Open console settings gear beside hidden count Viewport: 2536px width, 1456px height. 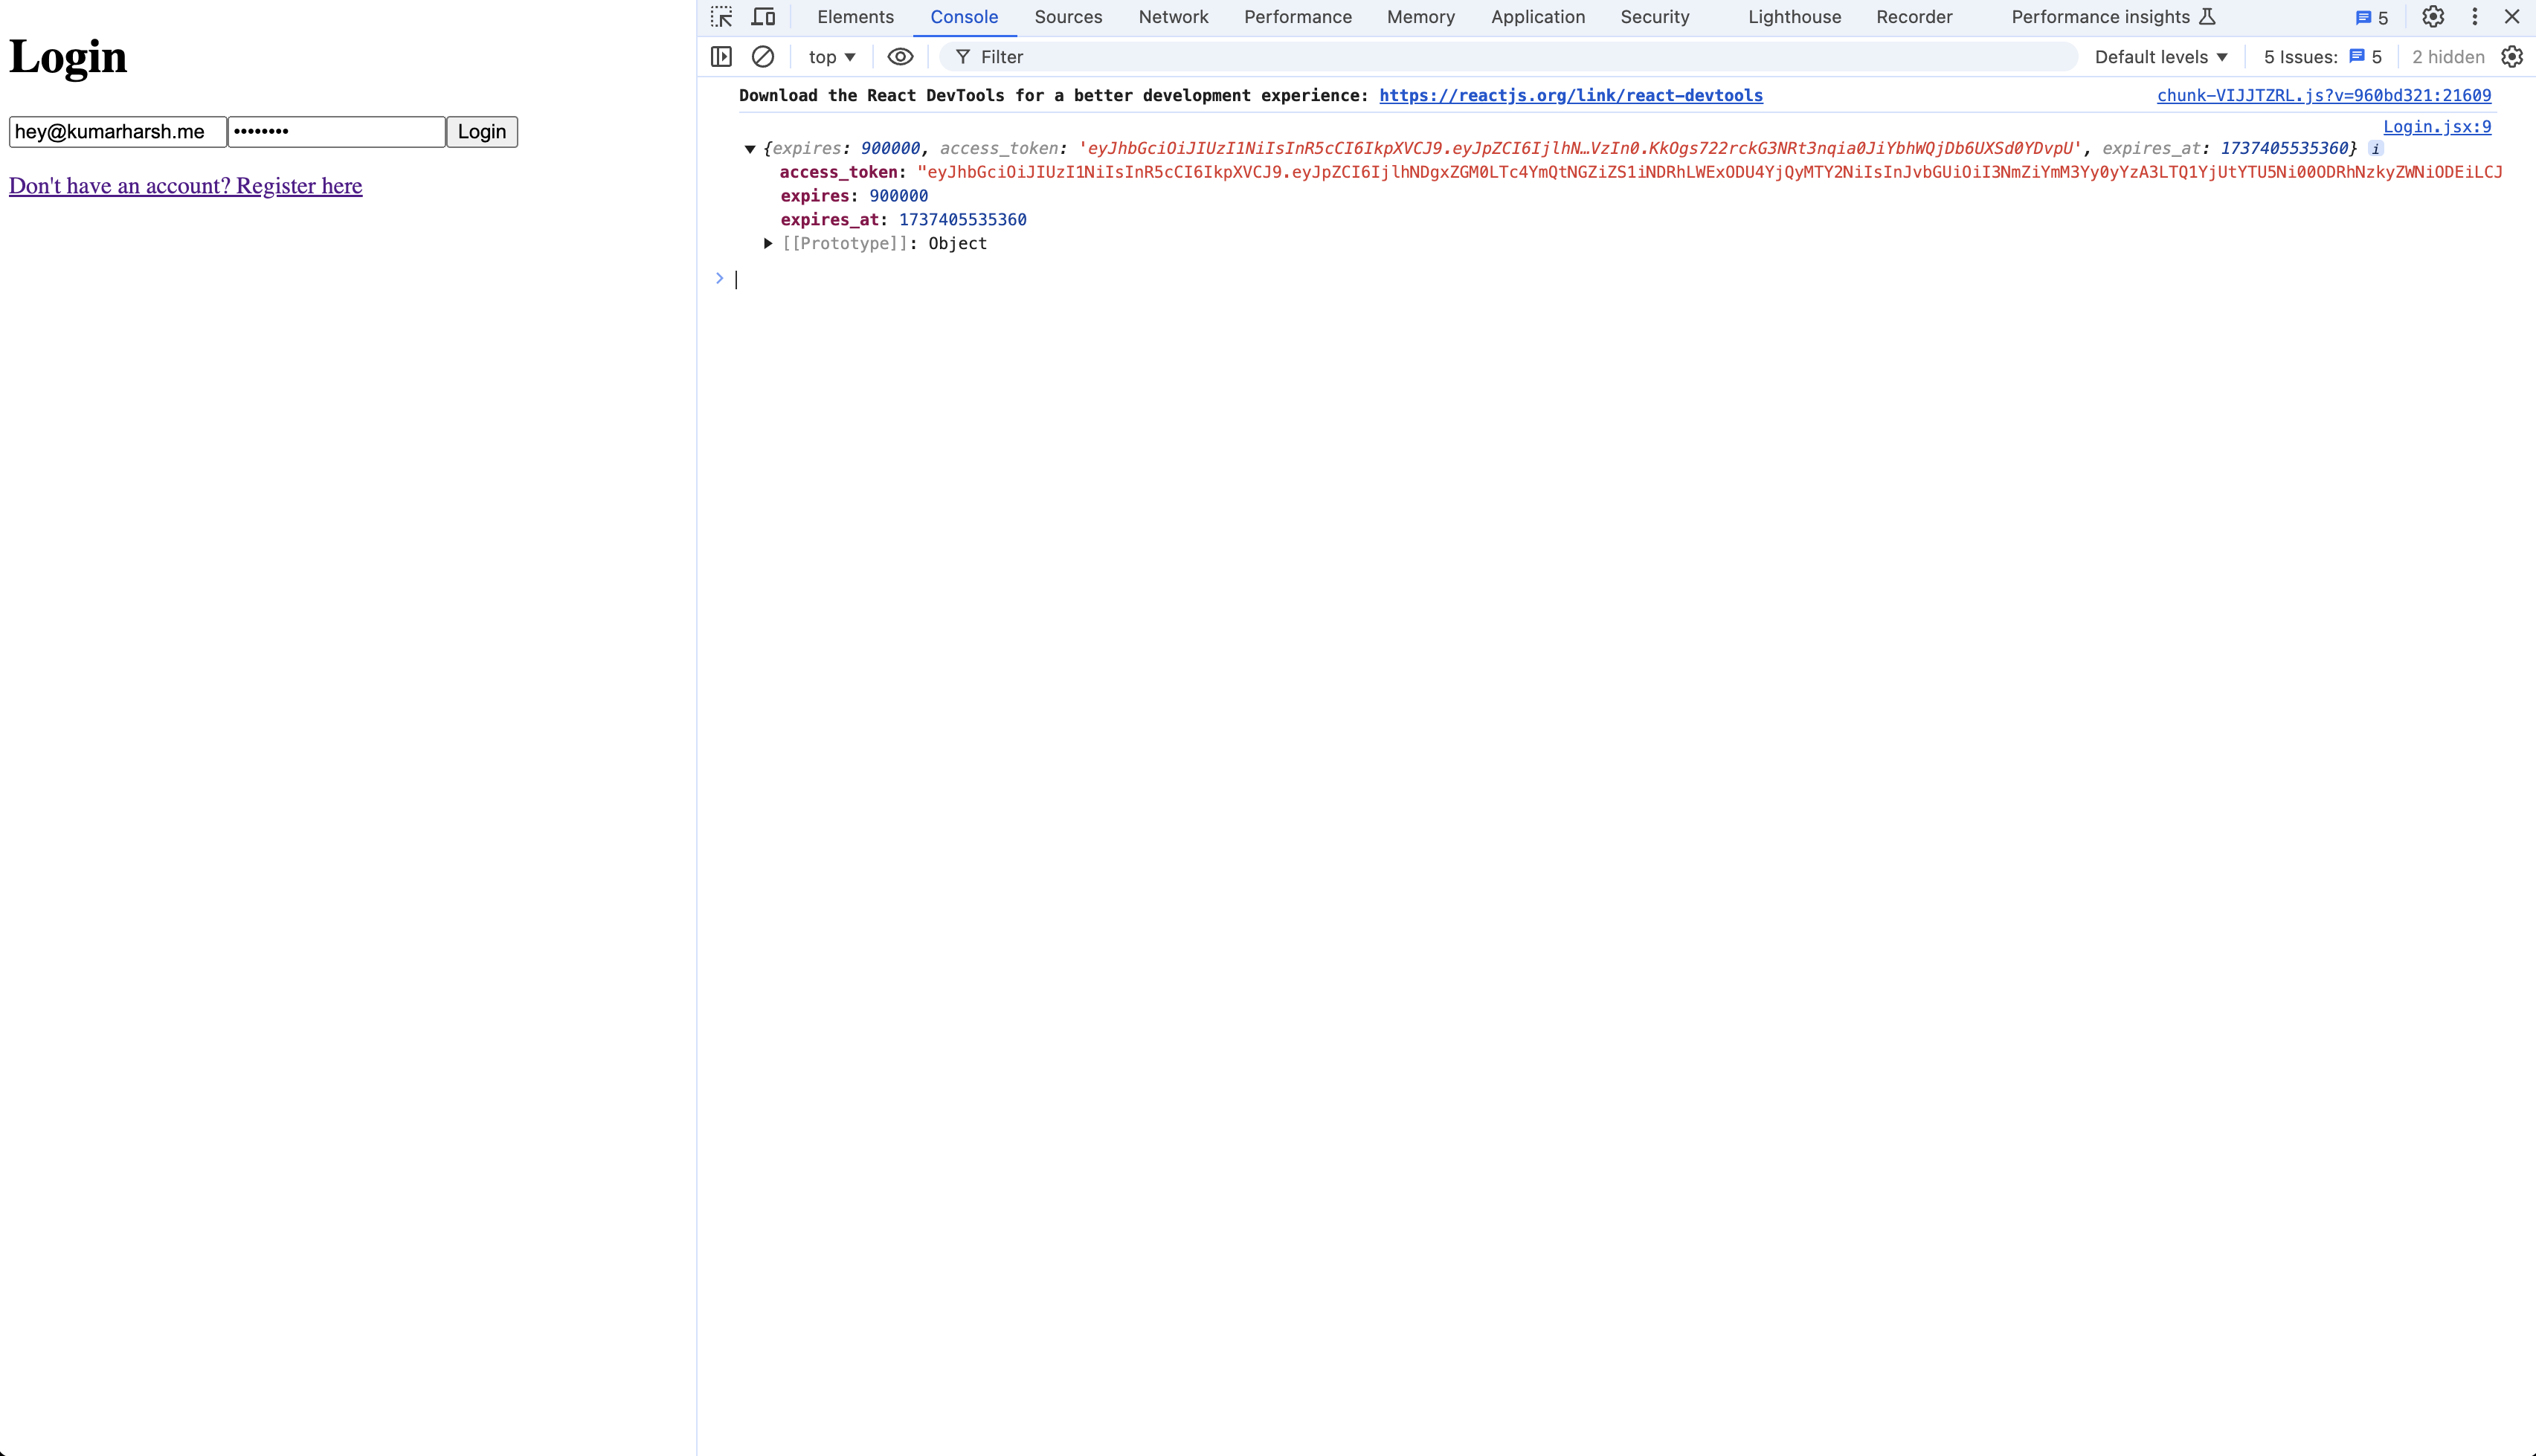pos(2512,57)
